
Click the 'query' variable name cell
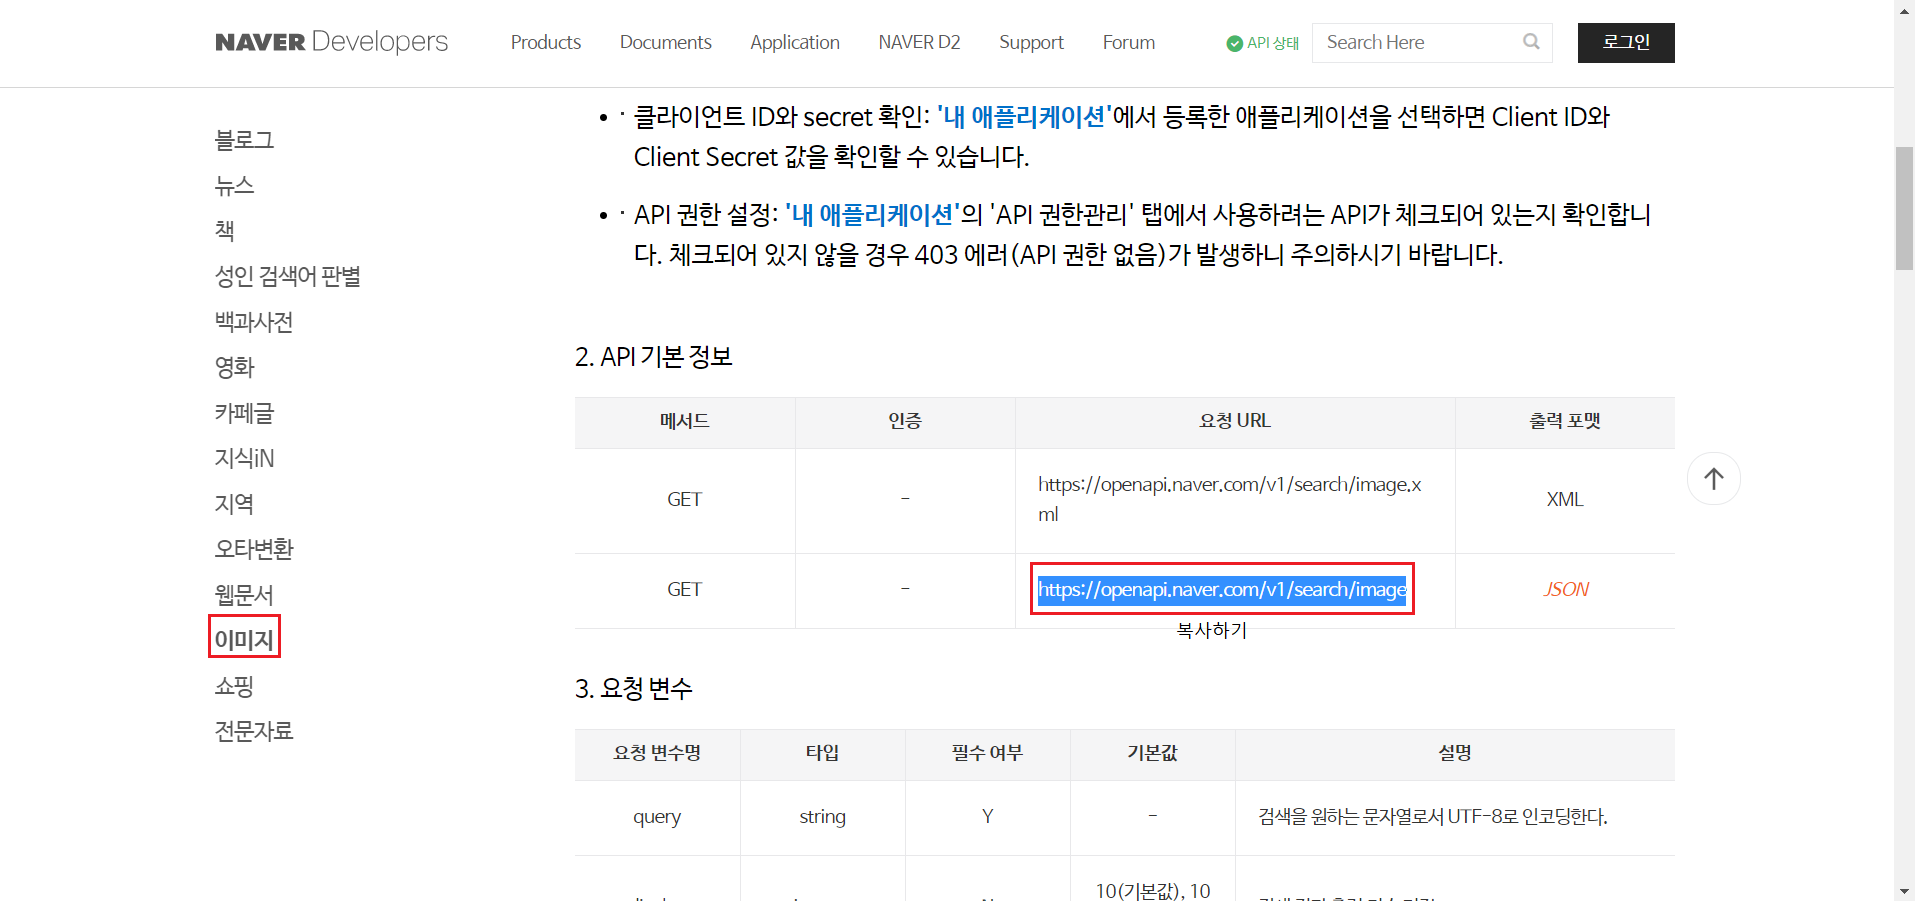tap(657, 817)
